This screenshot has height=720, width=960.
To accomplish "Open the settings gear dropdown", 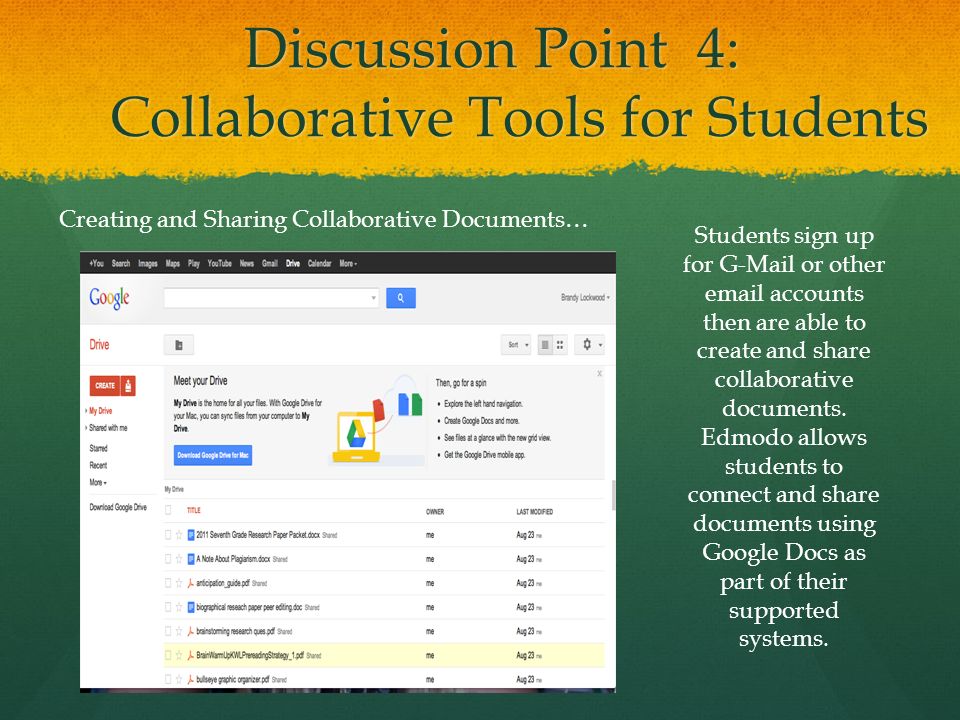I will 589,345.
